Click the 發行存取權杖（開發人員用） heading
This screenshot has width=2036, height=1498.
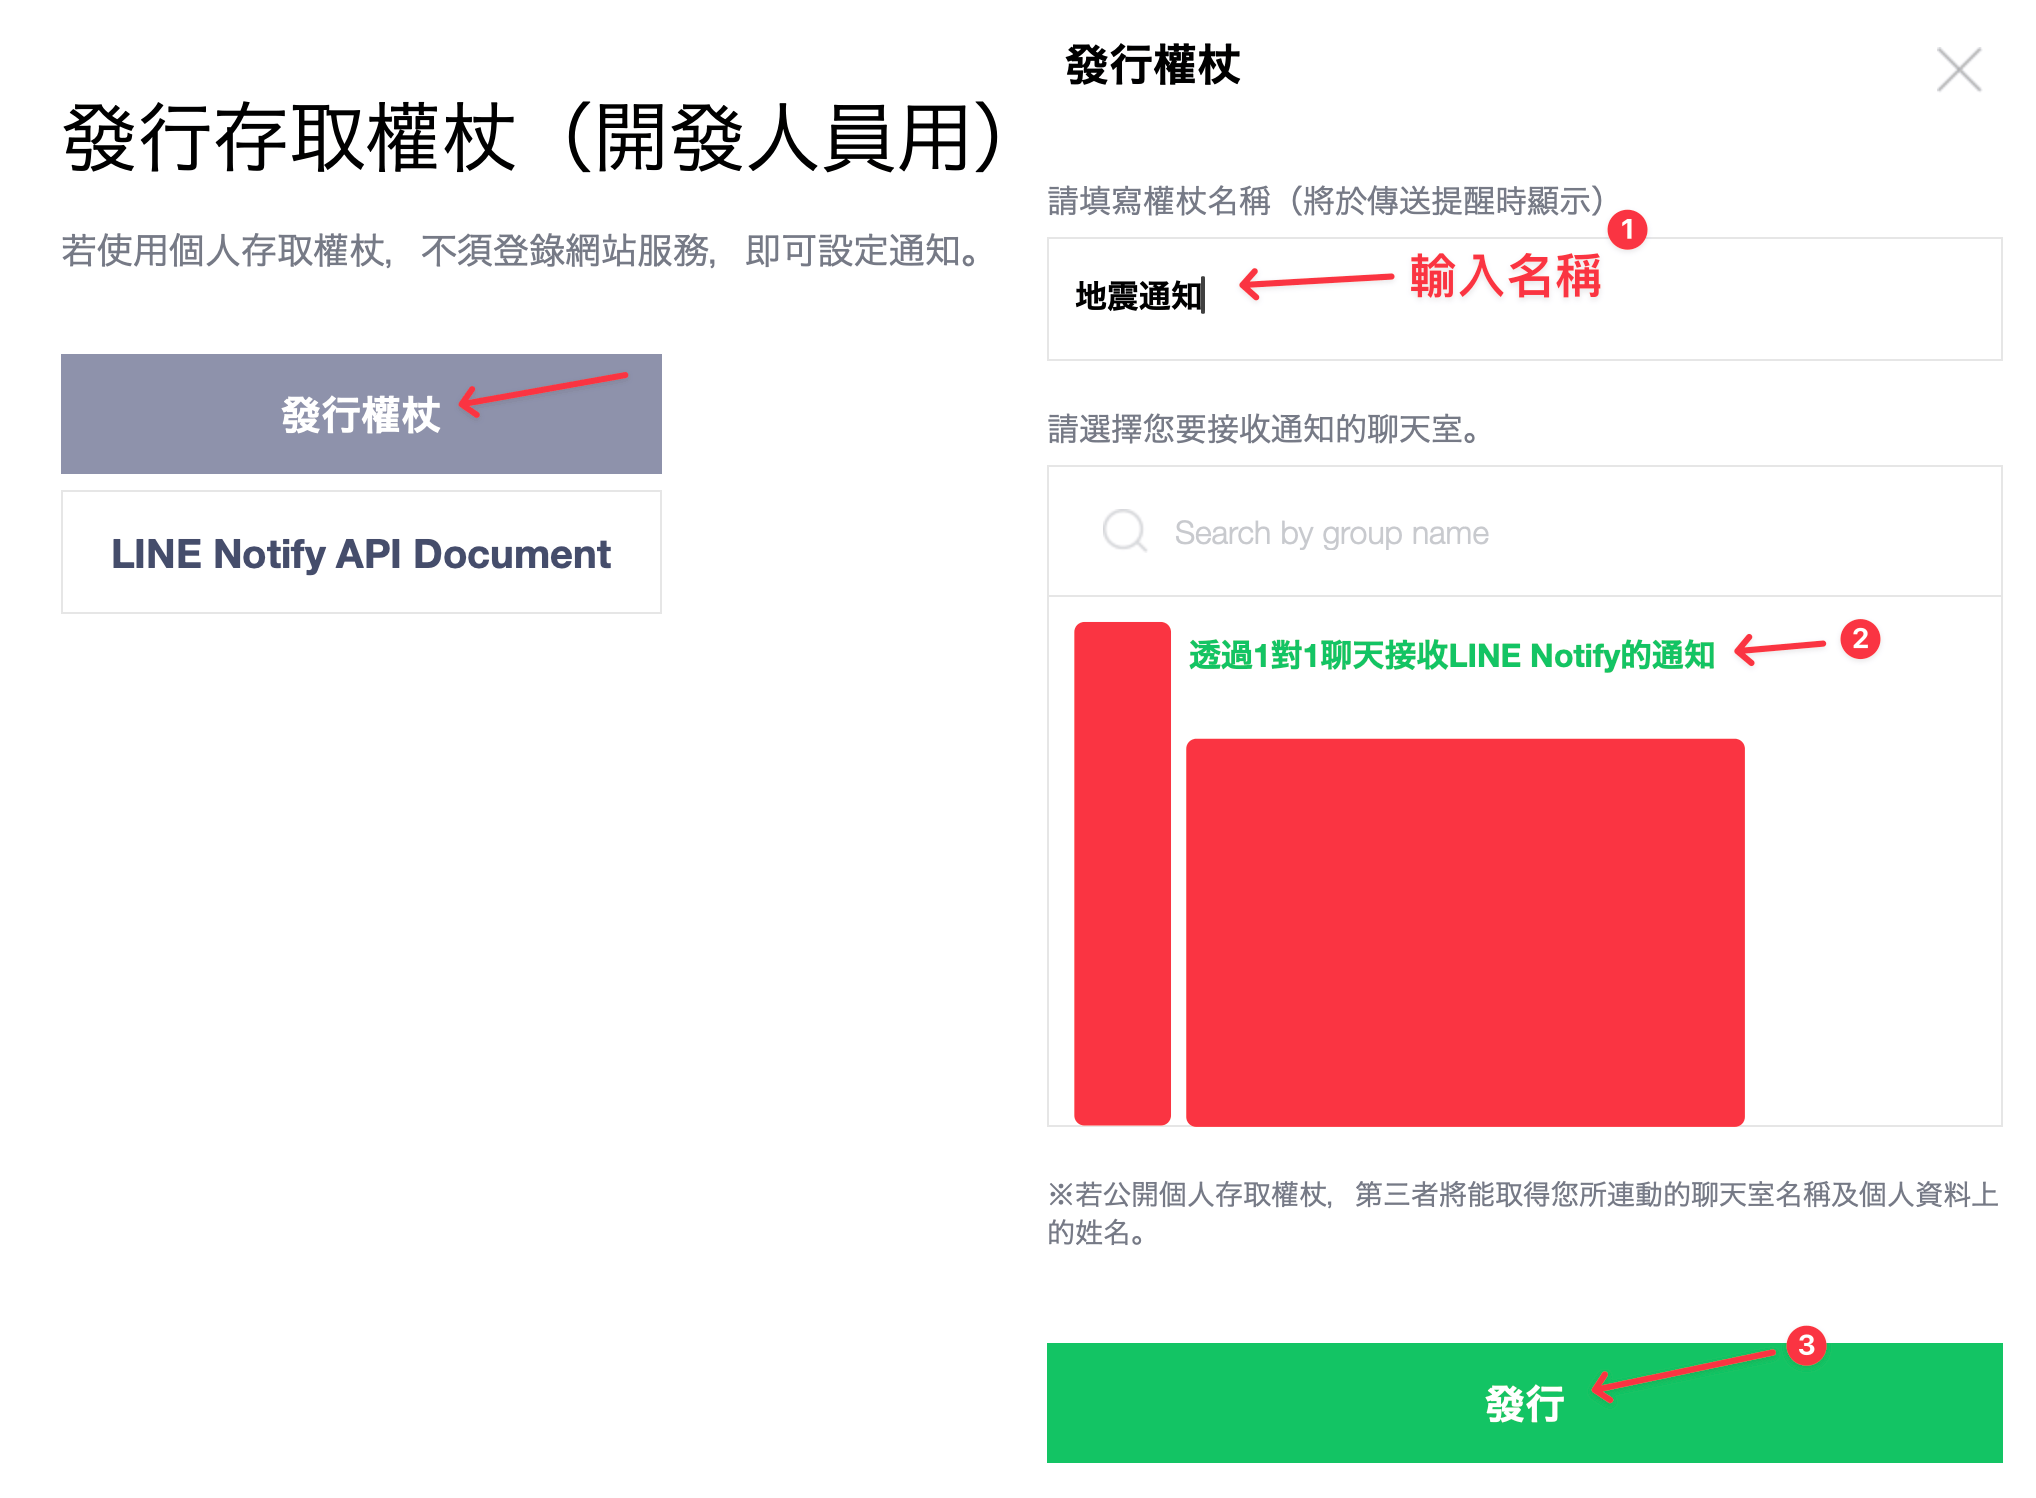[535, 138]
